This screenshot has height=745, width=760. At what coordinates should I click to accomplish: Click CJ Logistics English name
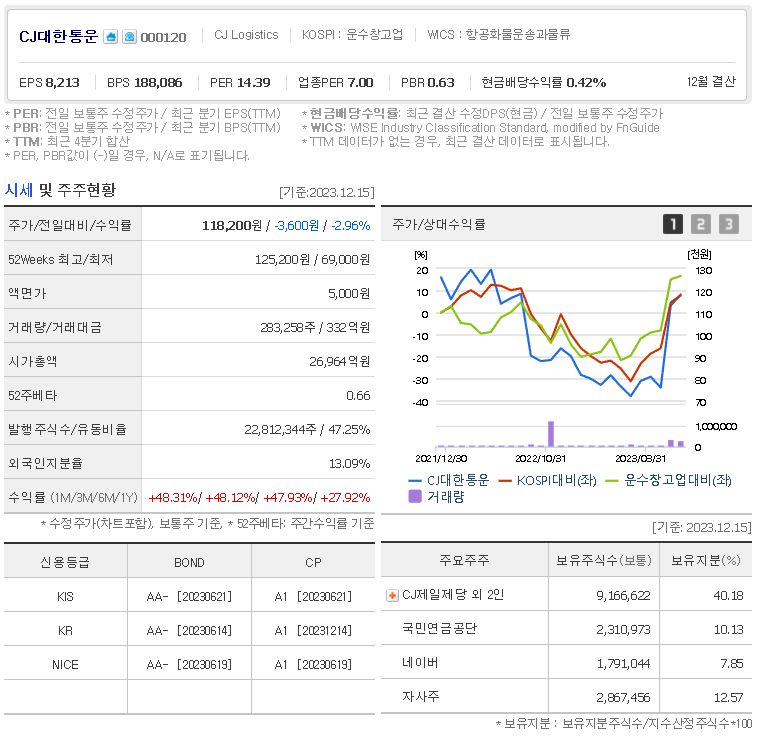pyautogui.click(x=246, y=35)
